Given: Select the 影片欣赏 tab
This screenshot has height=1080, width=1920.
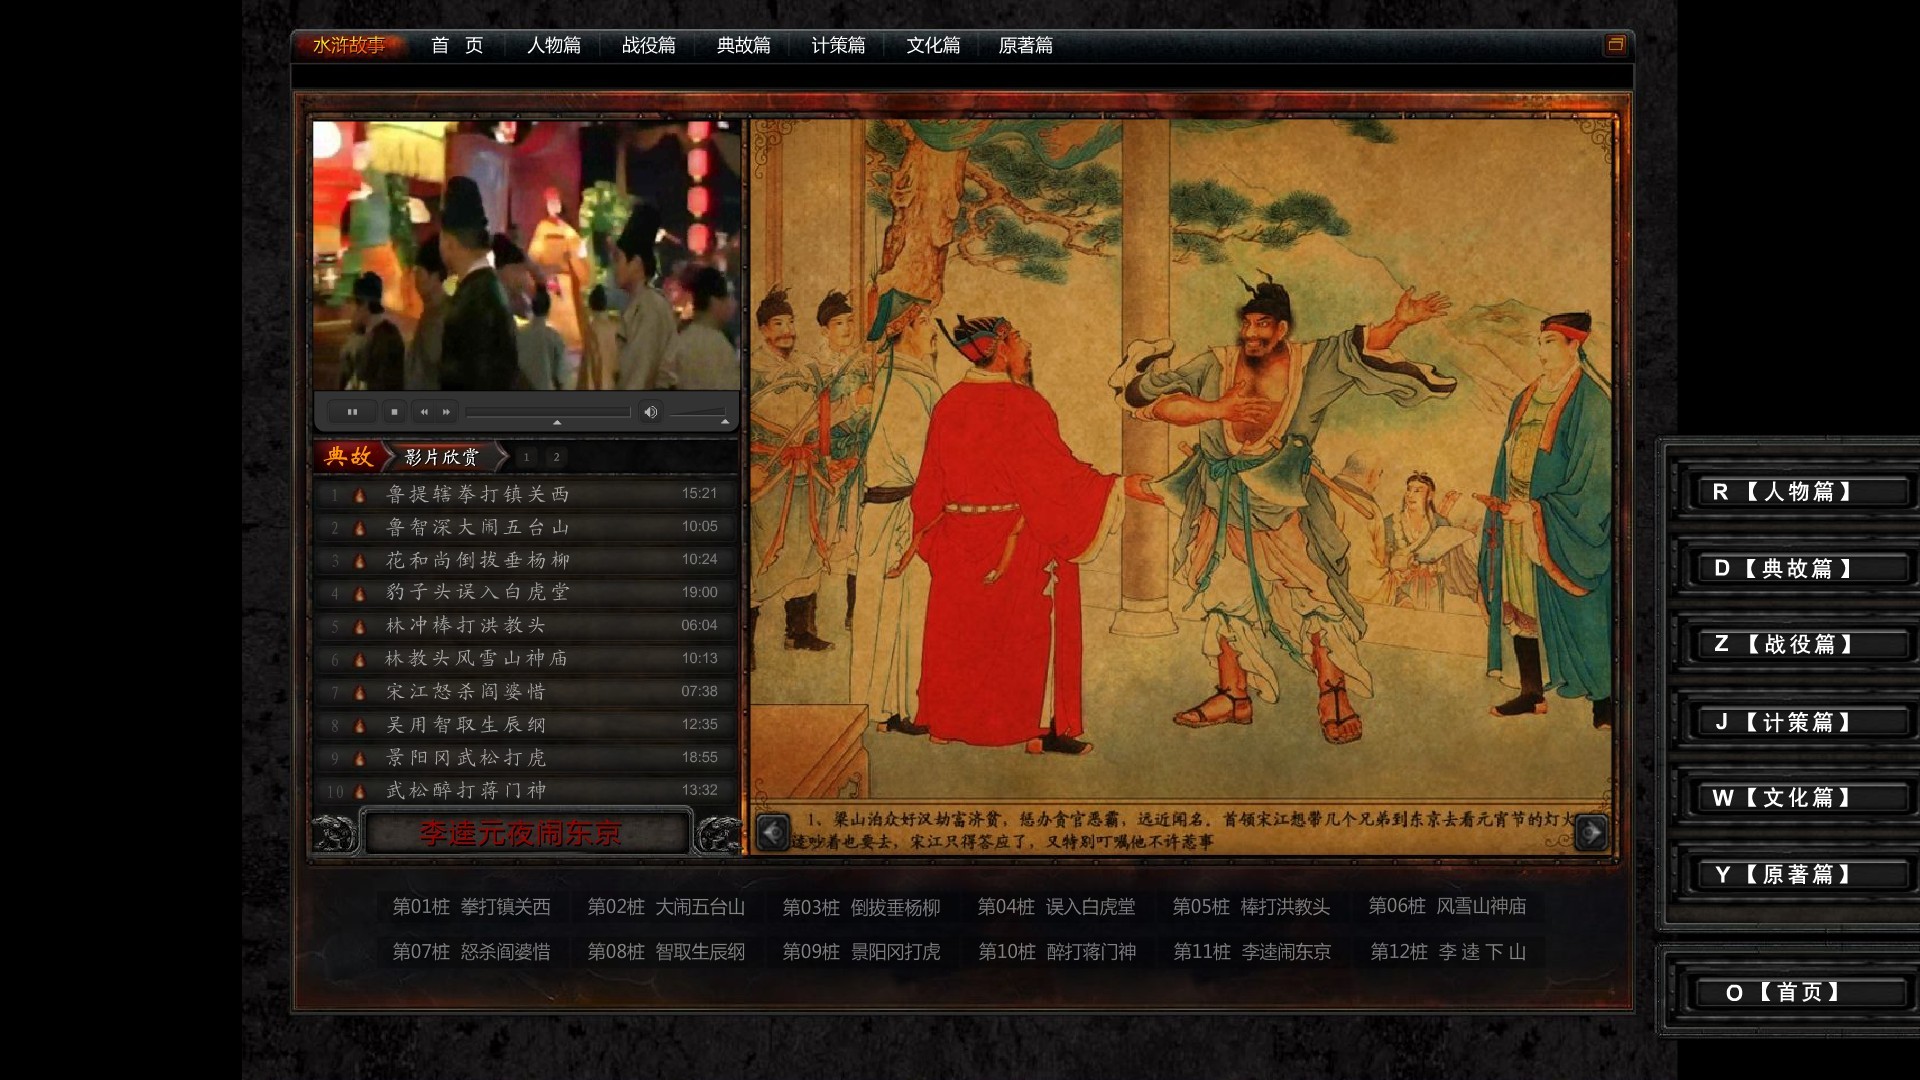Looking at the screenshot, I should coord(442,457).
